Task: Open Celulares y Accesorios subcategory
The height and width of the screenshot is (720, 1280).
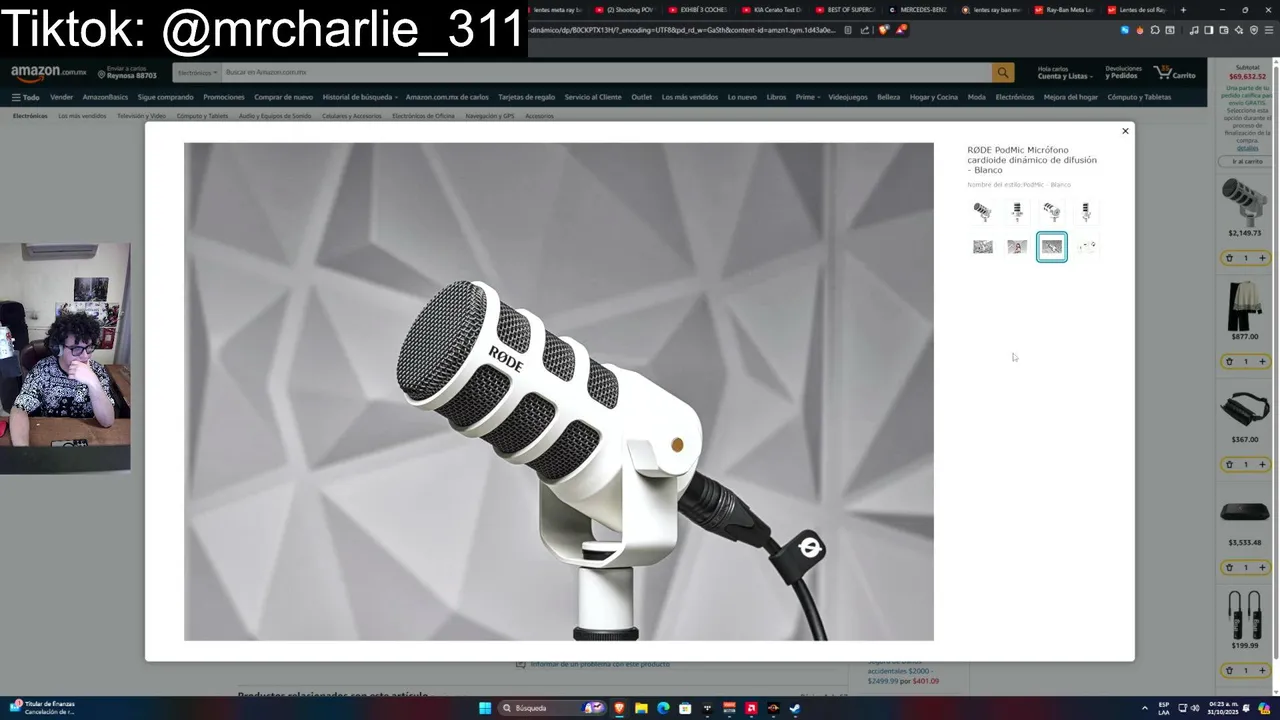Action: [x=351, y=116]
